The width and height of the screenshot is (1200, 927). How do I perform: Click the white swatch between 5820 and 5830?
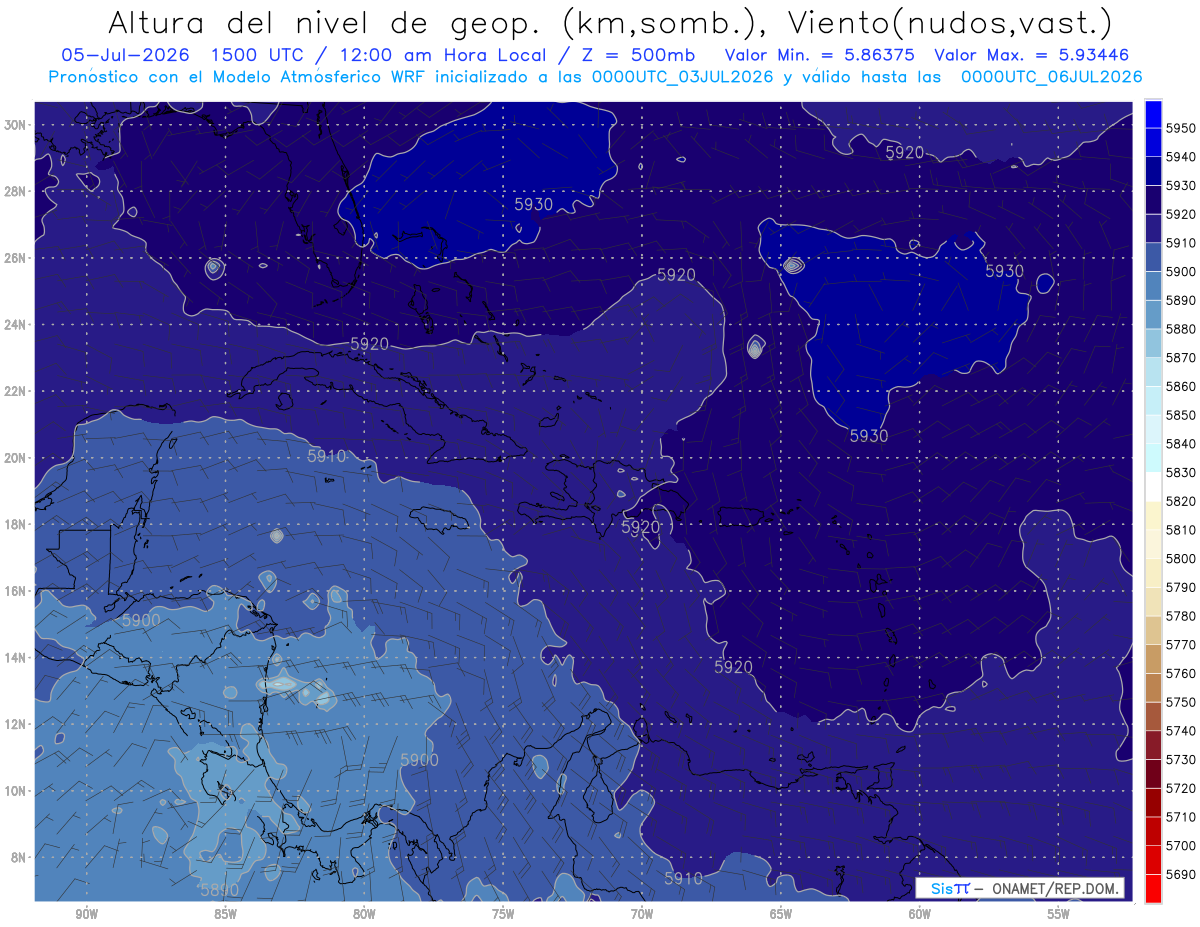pyautogui.click(x=1153, y=486)
